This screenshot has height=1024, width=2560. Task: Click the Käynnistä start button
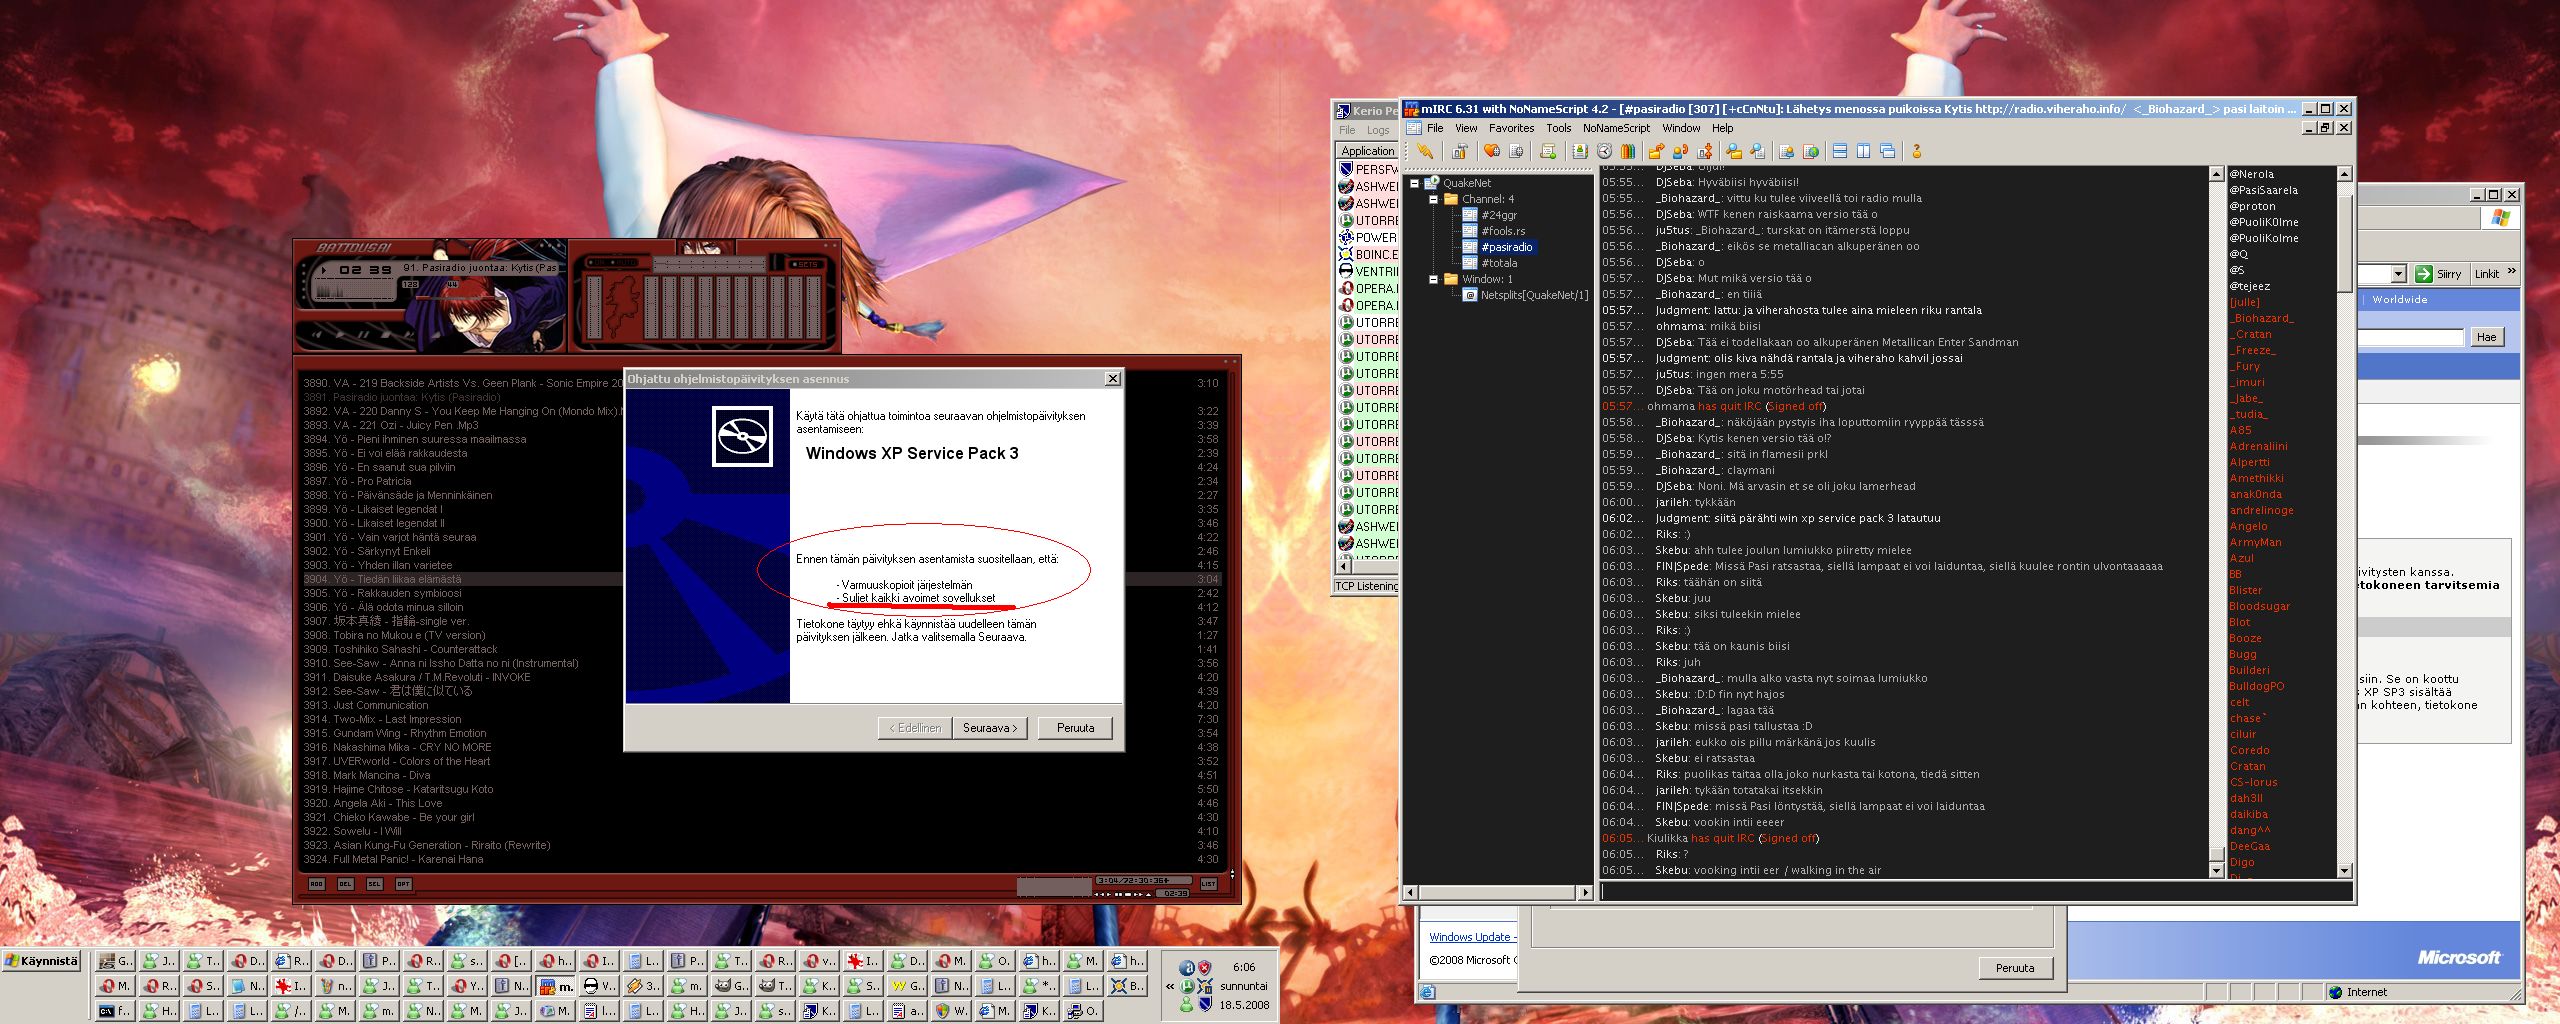point(42,961)
